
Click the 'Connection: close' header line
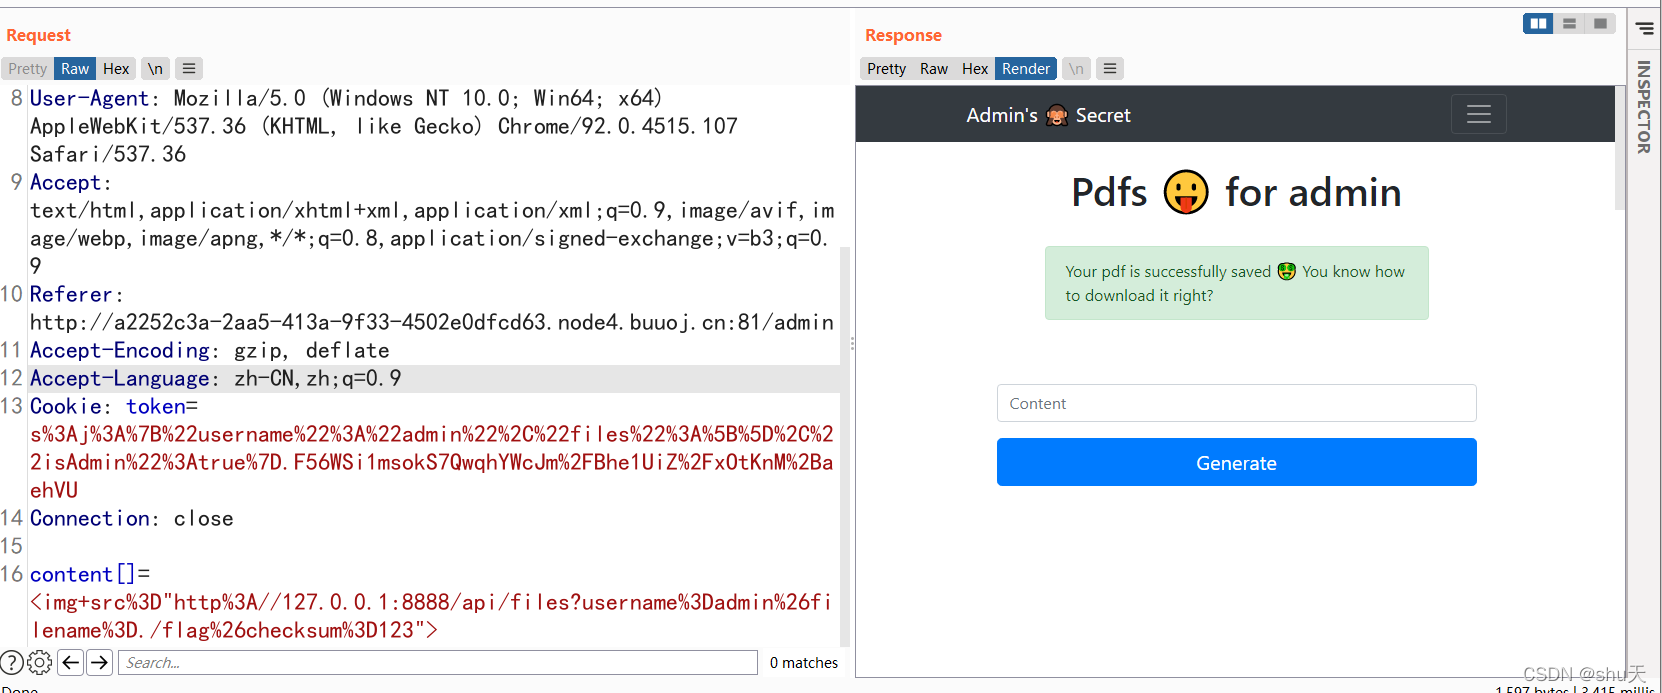click(x=132, y=518)
